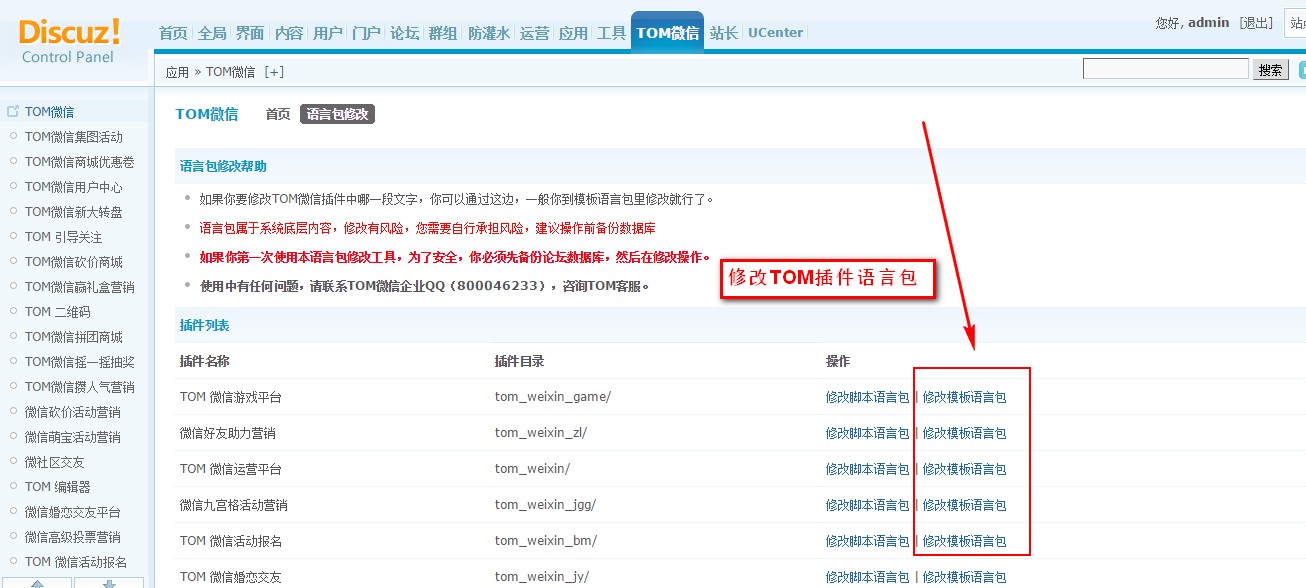Click the sidebar scroll-down arrow button

[109, 582]
